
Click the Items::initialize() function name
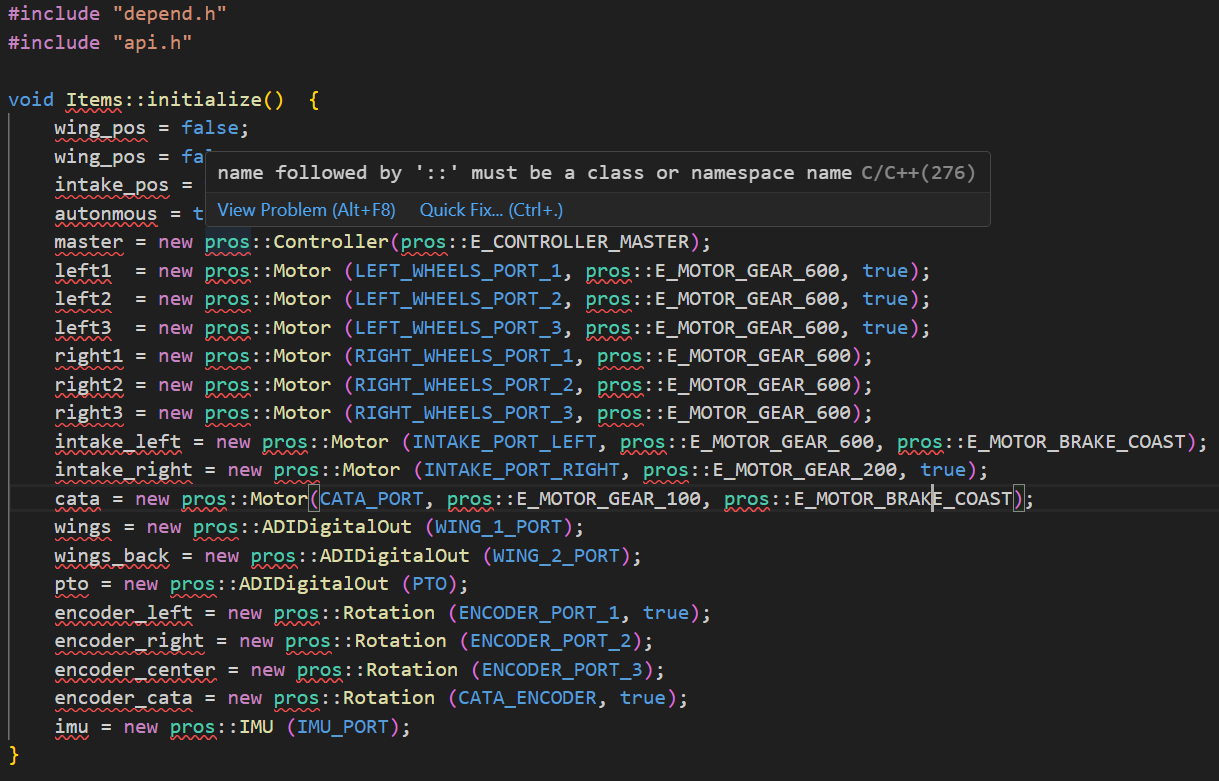[x=175, y=100]
